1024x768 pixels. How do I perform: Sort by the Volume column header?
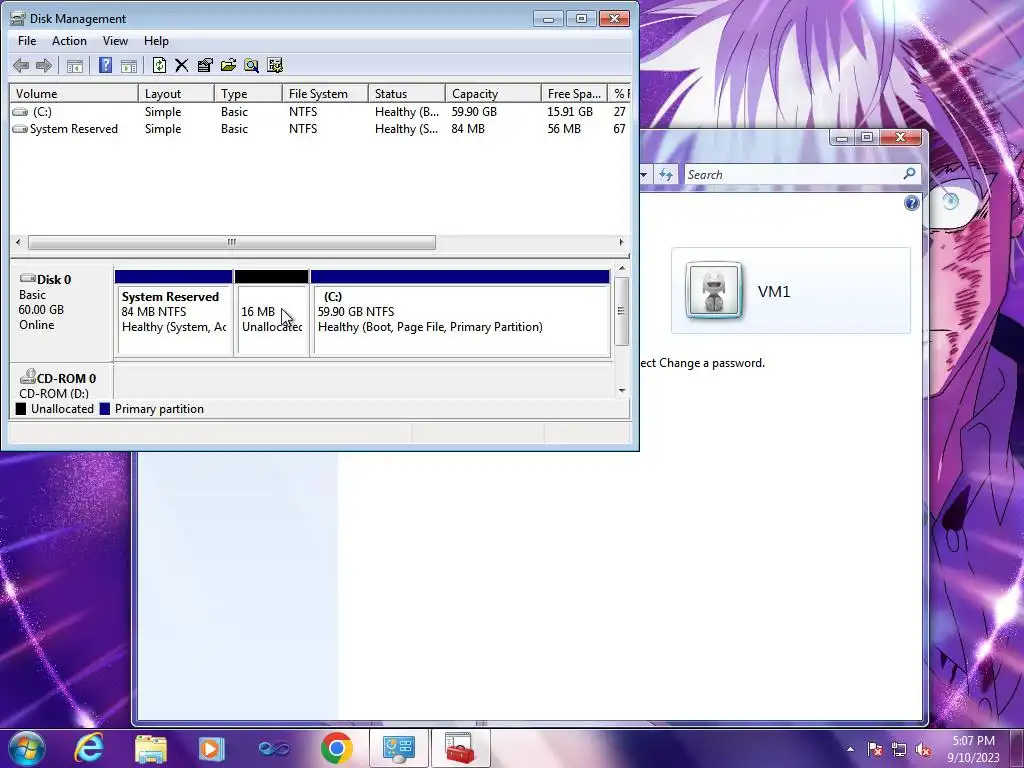click(x=74, y=94)
